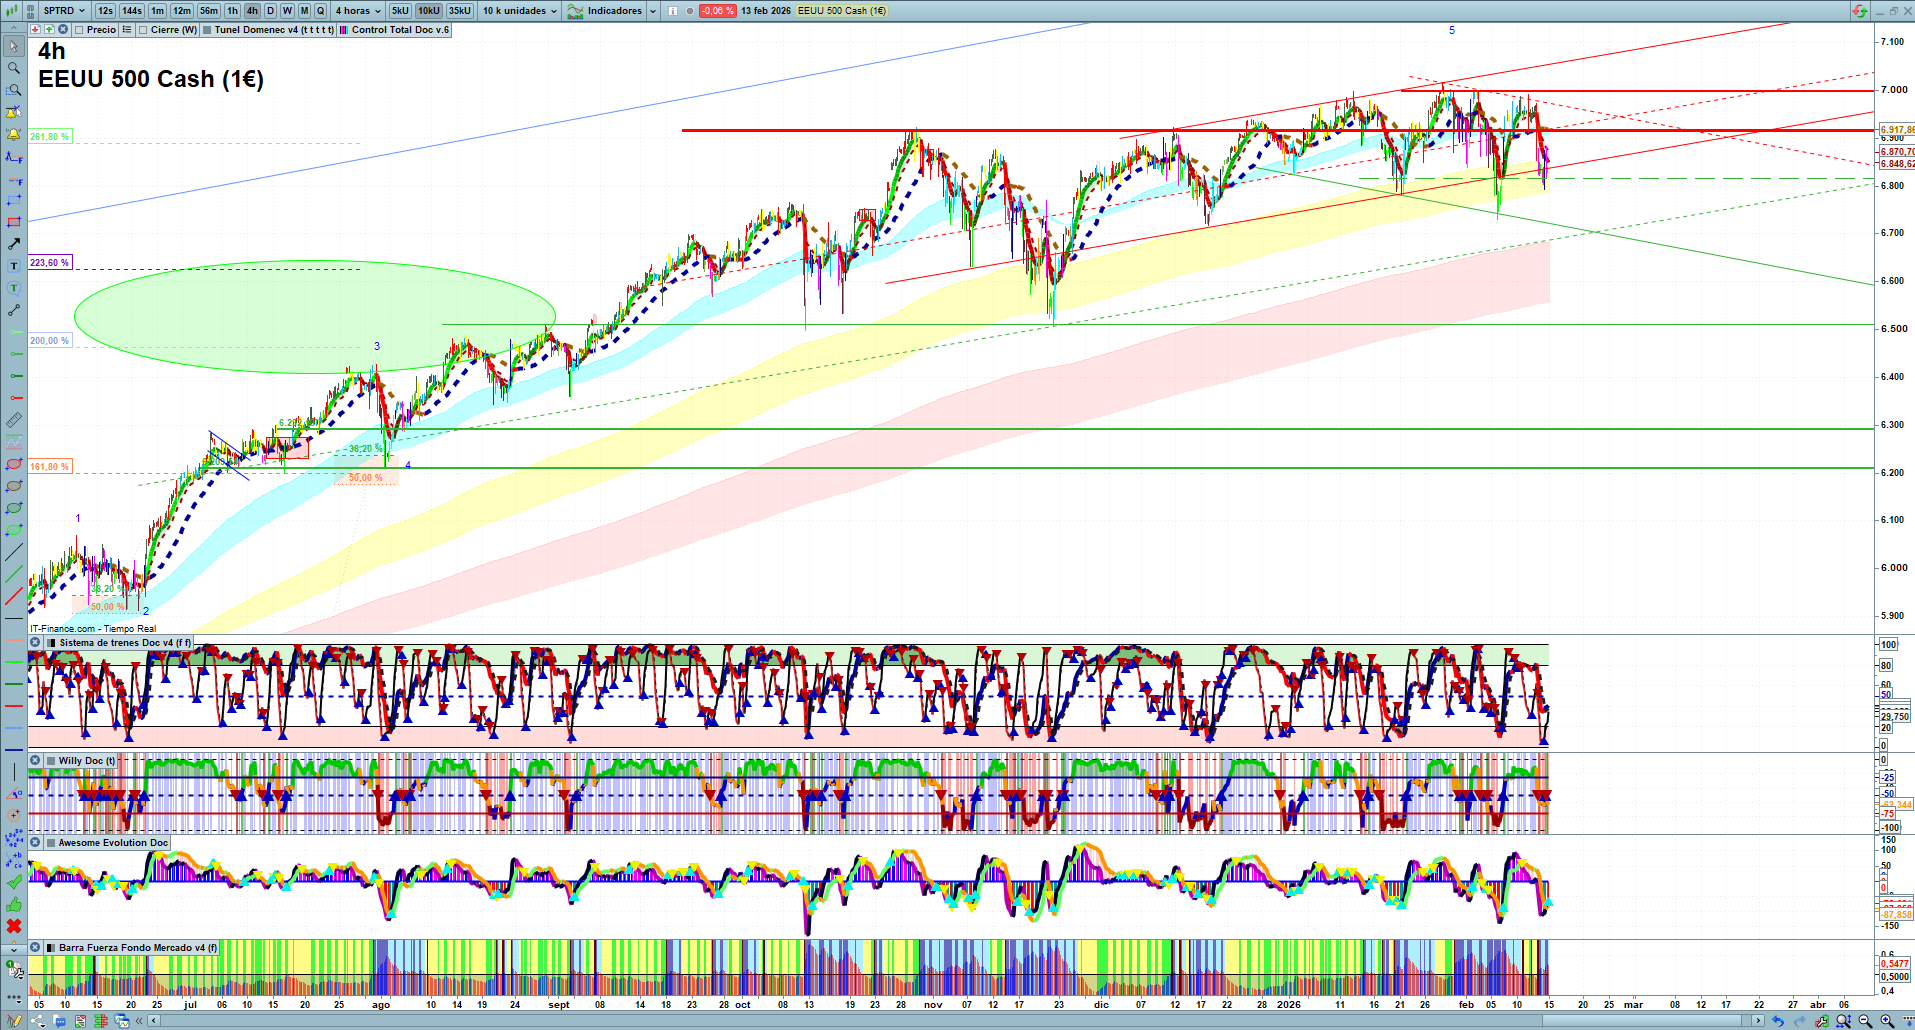Toggle the Precio checkbox
This screenshot has width=1915, height=1030.
pyautogui.click(x=79, y=30)
